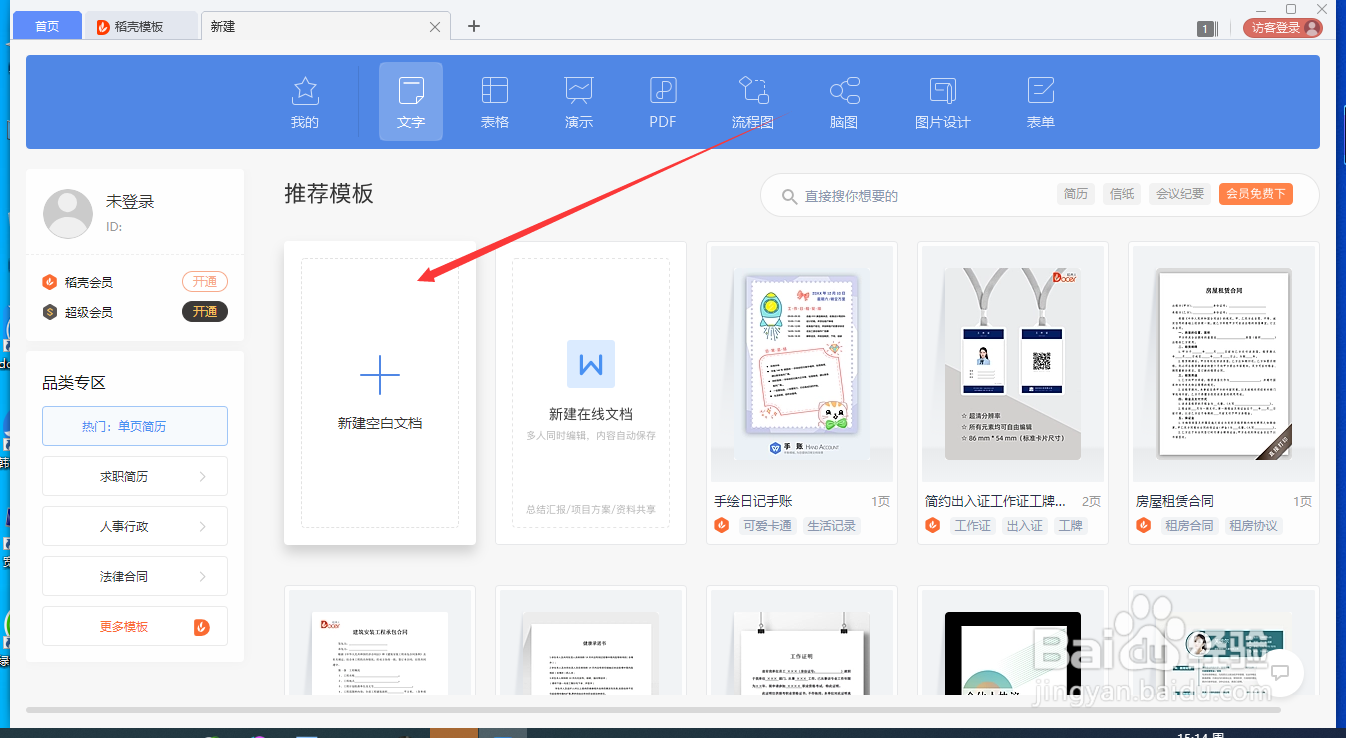Viewport: 1346px width, 738px height.
Task: Click 开通 next to 稻壳会员
Action: coord(204,281)
